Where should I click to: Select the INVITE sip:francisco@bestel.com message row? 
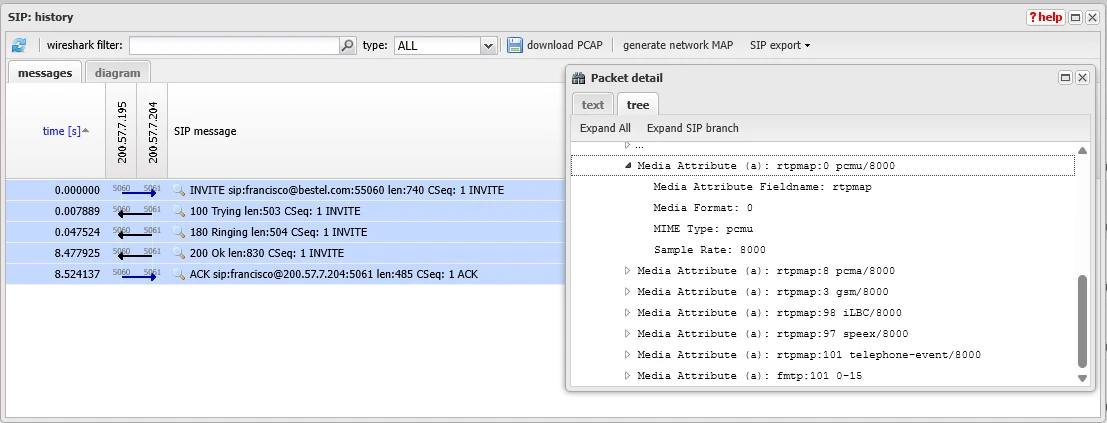[286, 190]
